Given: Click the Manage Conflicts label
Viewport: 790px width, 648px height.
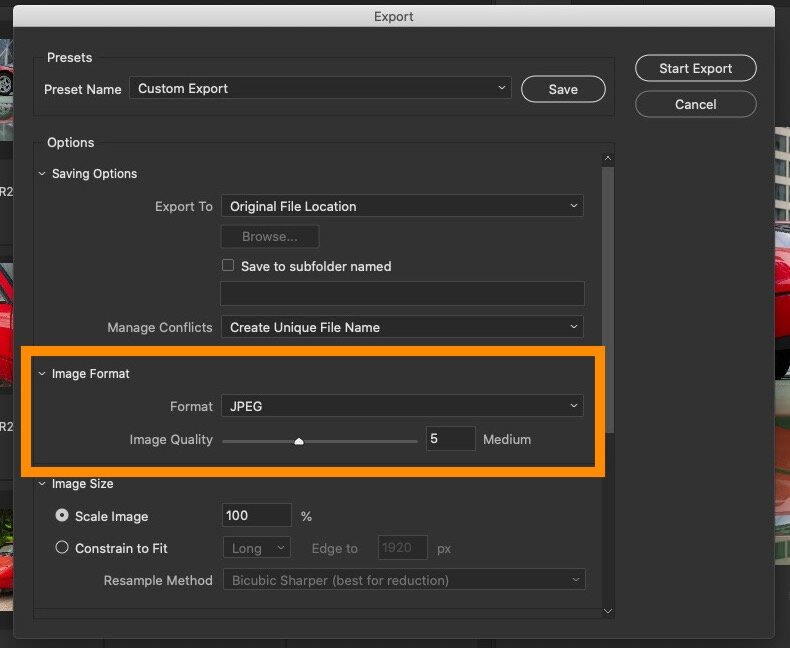Looking at the screenshot, I should tap(160, 328).
